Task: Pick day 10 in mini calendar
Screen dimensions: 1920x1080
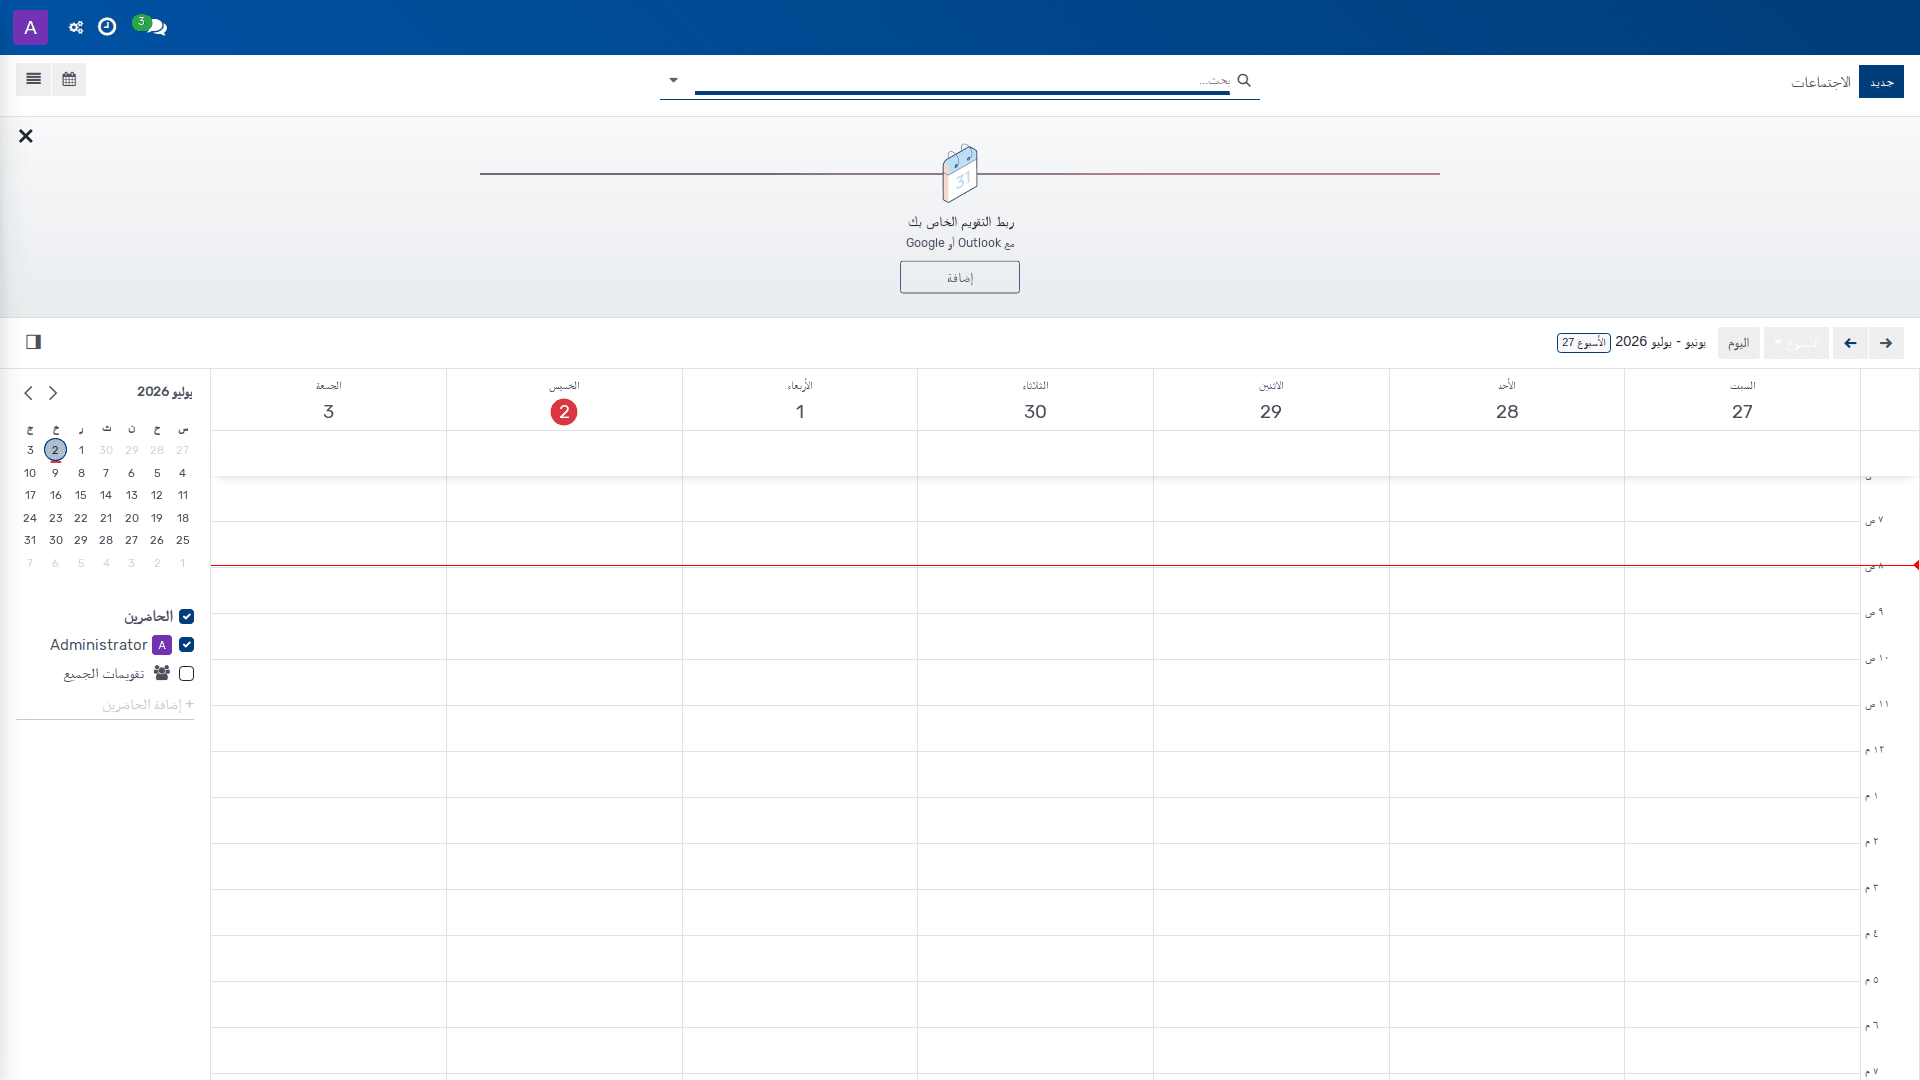Action: tap(30, 473)
